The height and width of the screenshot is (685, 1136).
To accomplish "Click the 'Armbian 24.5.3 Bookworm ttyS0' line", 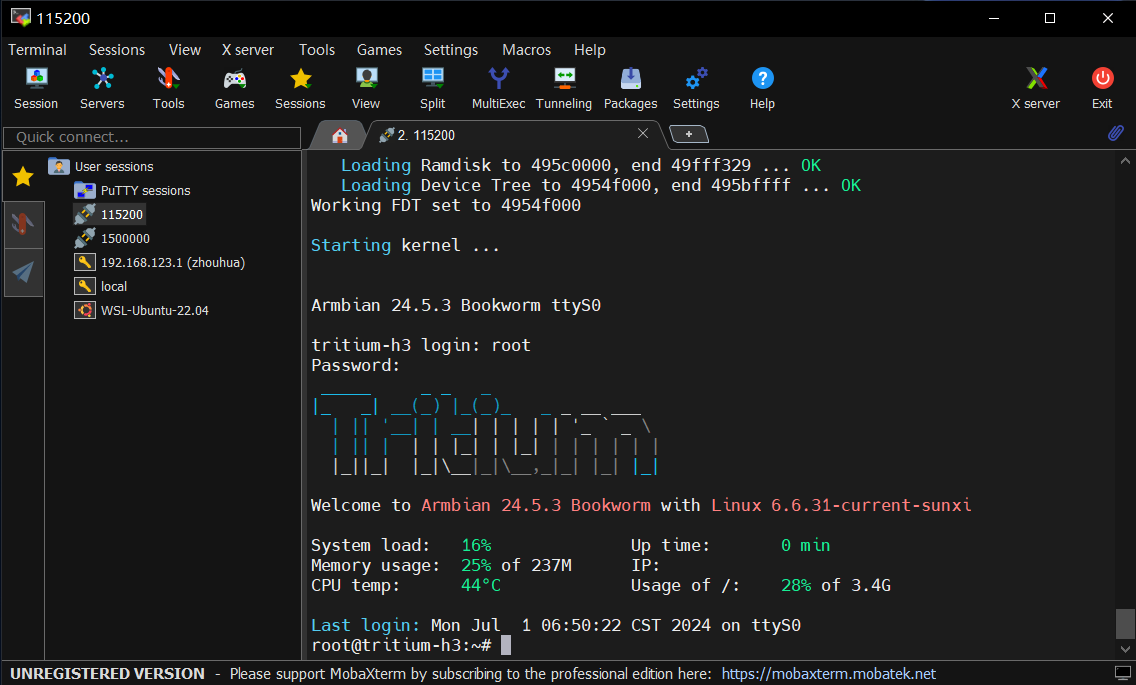I will [456, 305].
